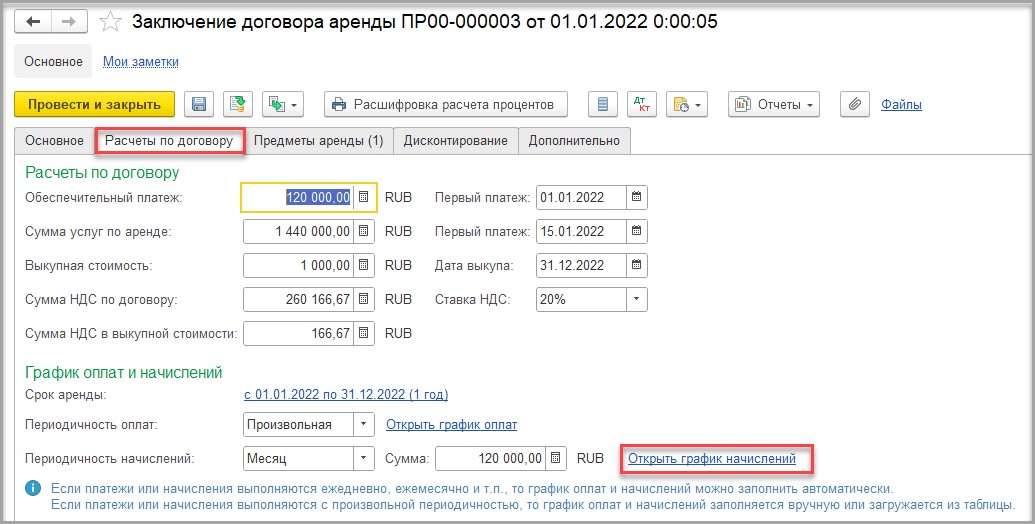Go forward with the right arrow button
The height and width of the screenshot is (524, 1035).
point(69,22)
